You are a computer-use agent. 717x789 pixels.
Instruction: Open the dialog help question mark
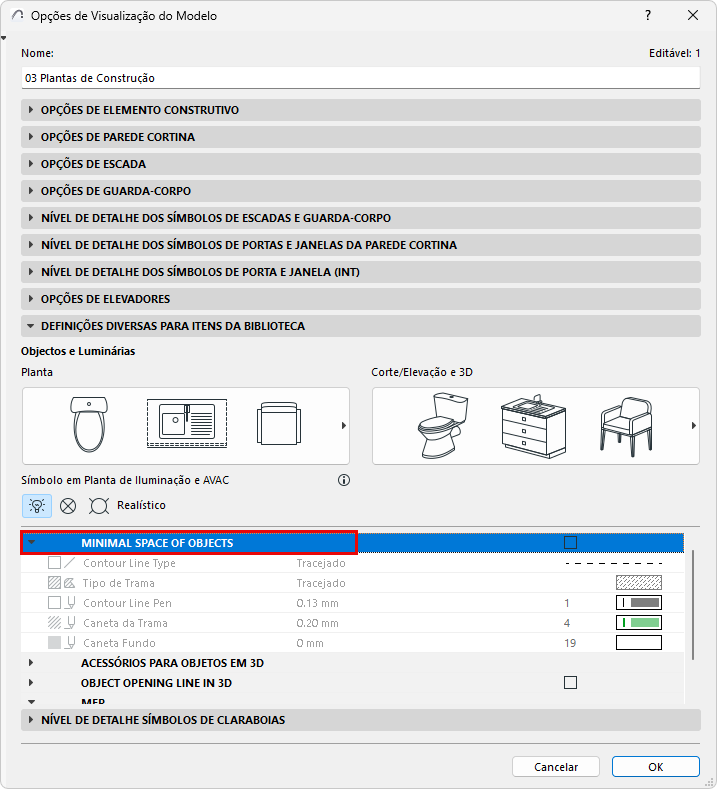(x=648, y=16)
